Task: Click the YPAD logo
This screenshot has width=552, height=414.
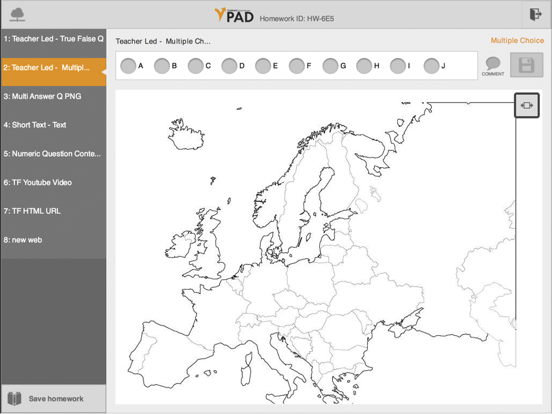Action: 234,15
